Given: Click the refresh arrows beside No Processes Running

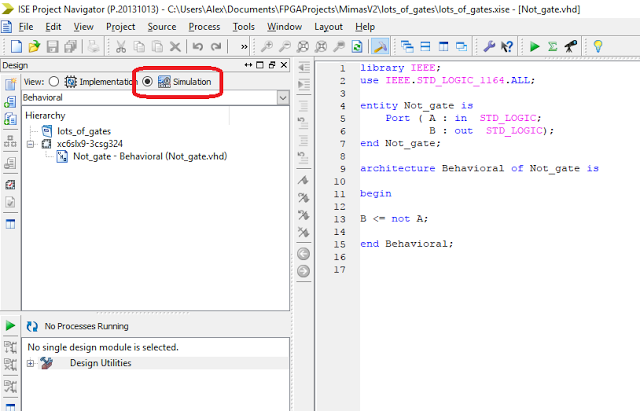Looking at the screenshot, I should [x=32, y=326].
